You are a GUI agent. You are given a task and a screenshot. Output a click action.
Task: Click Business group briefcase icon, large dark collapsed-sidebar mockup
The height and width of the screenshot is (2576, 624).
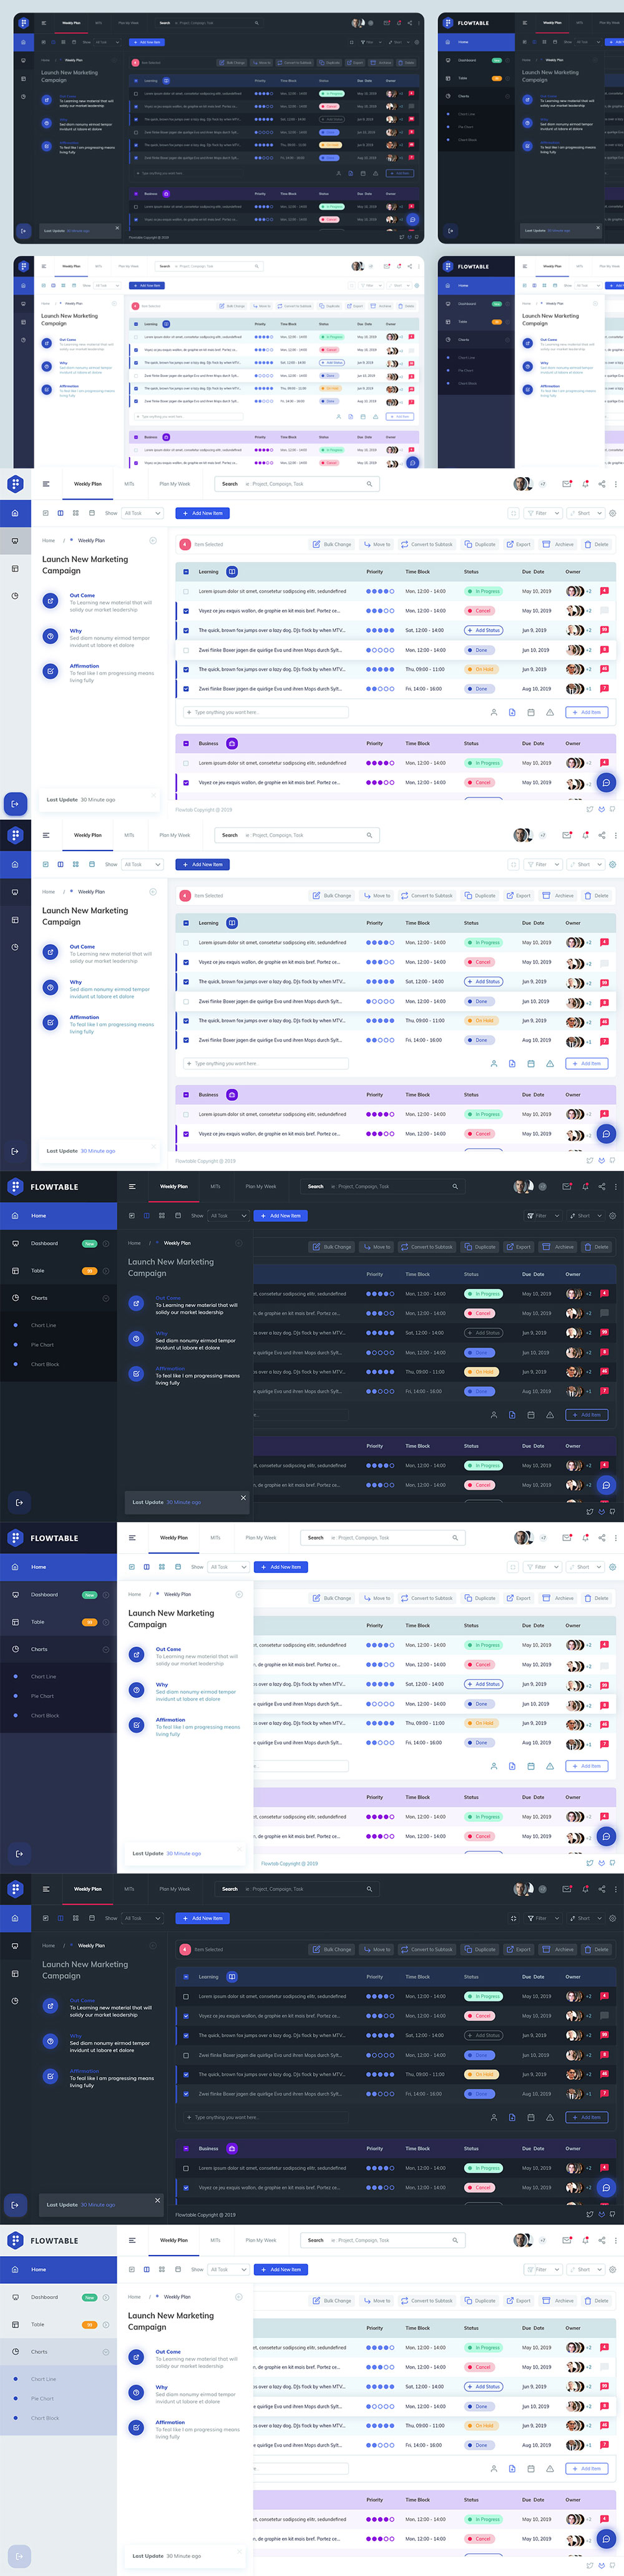[x=232, y=2148]
